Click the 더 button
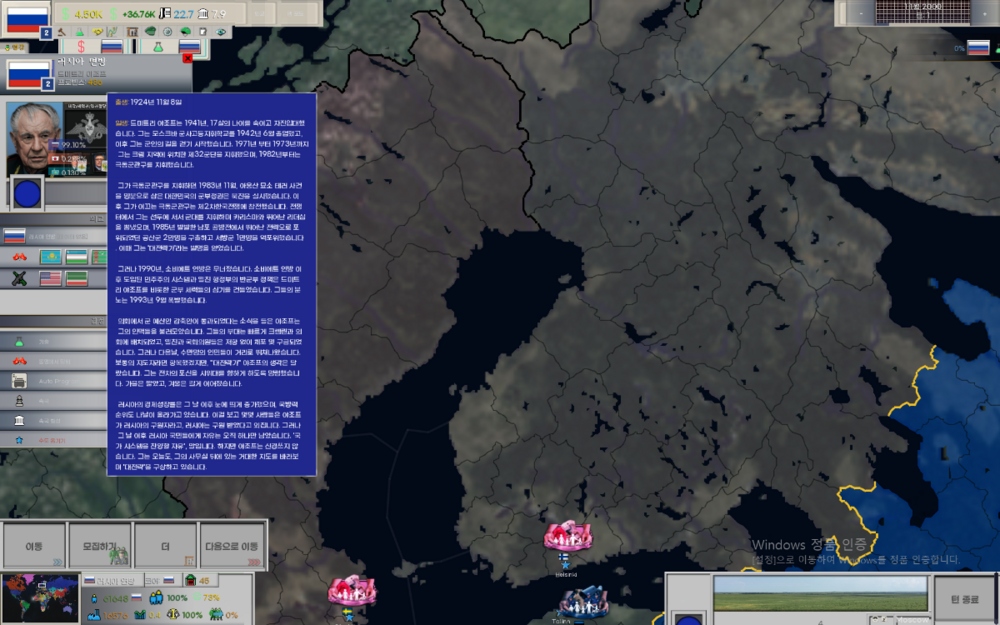Screen dimensions: 1000x625 [x=166, y=546]
